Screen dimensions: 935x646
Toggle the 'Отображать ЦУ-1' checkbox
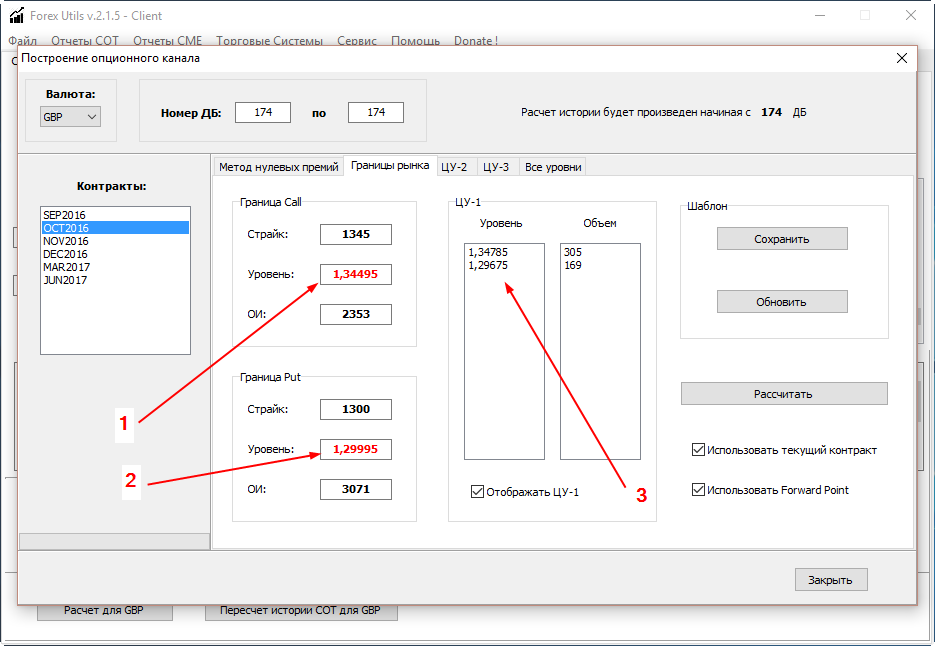(x=477, y=491)
